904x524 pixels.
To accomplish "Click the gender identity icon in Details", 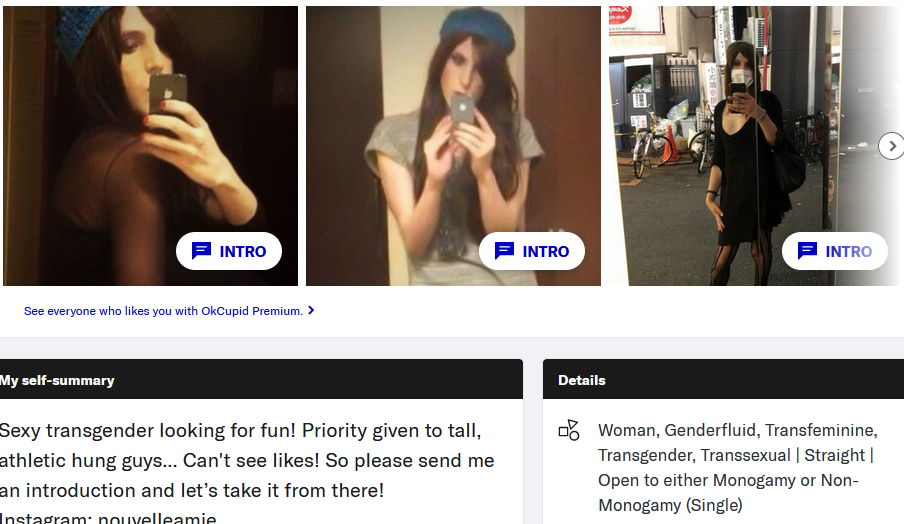I will (568, 430).
